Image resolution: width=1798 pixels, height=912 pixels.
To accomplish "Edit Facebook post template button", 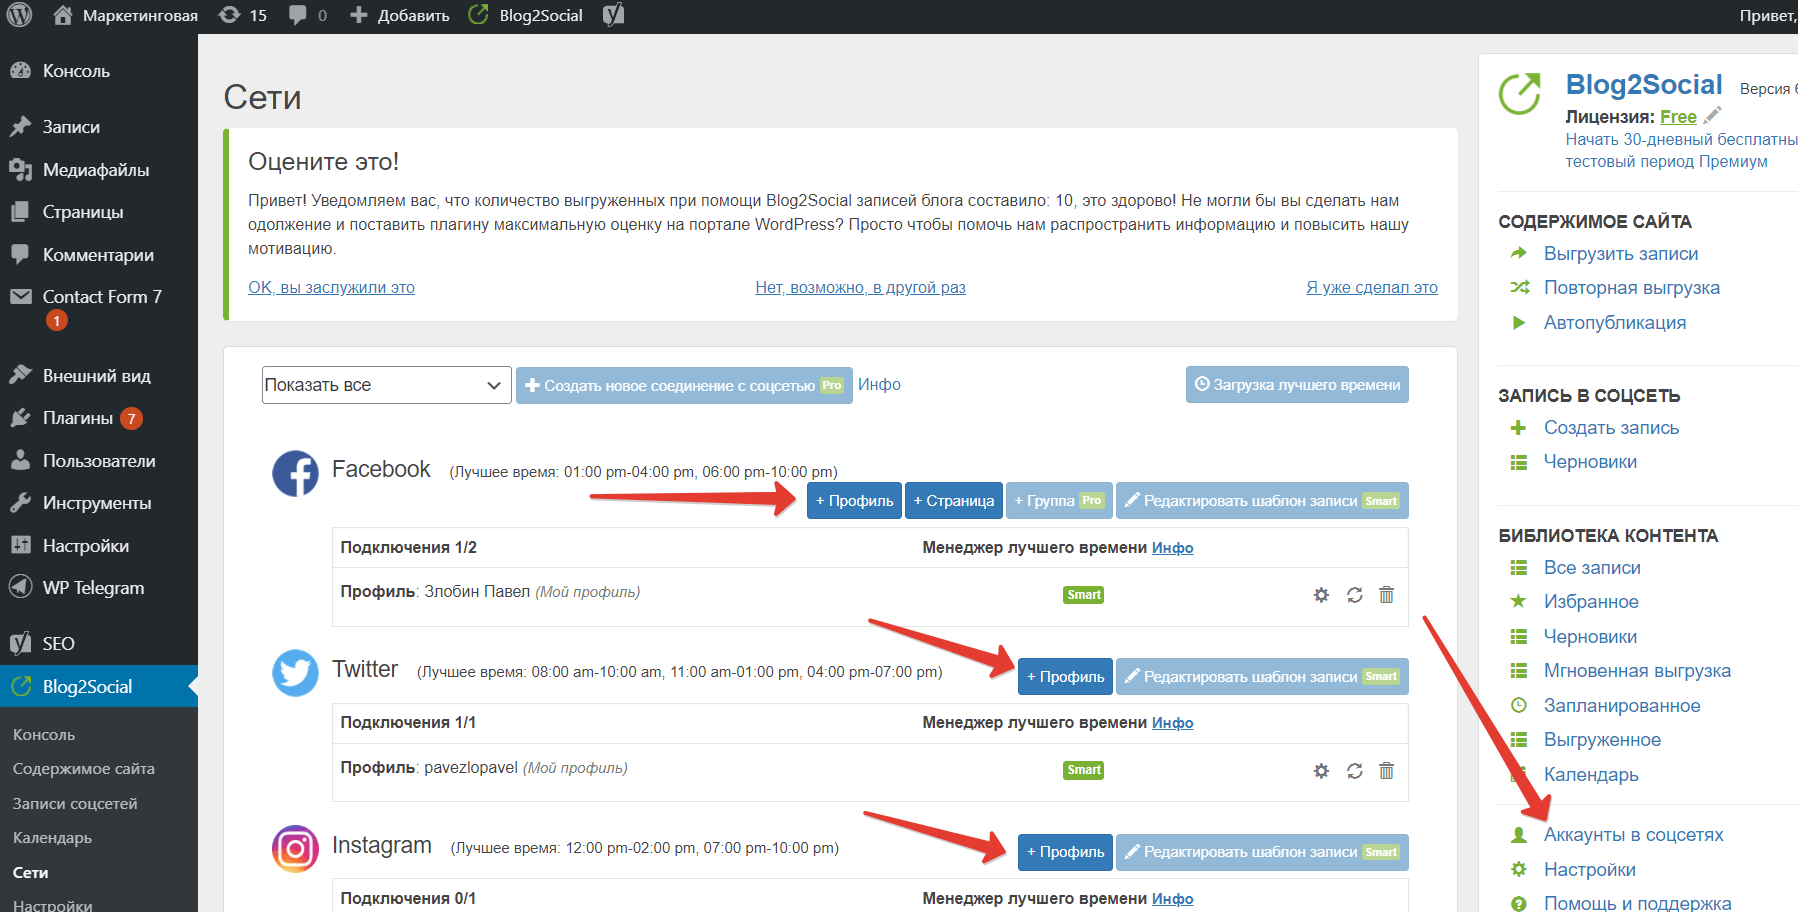I will [1262, 501].
